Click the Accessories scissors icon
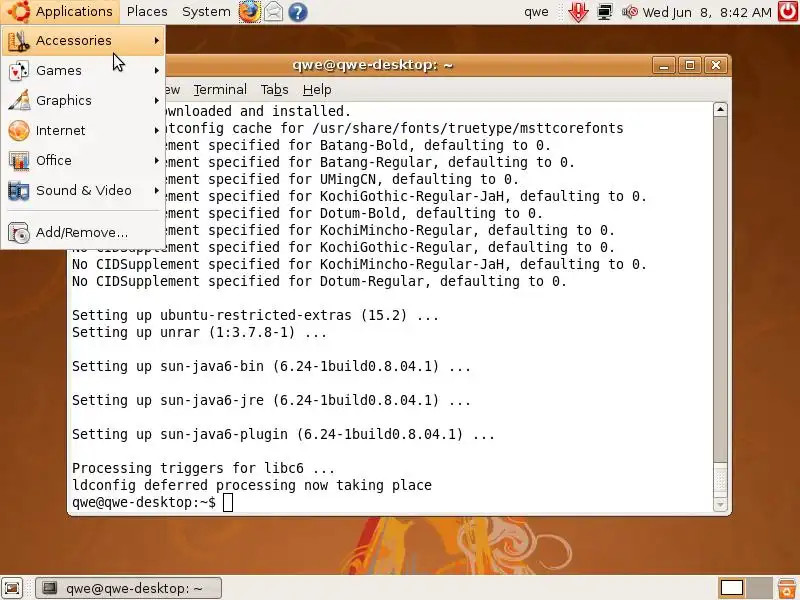The height and width of the screenshot is (600, 800). click(19, 41)
